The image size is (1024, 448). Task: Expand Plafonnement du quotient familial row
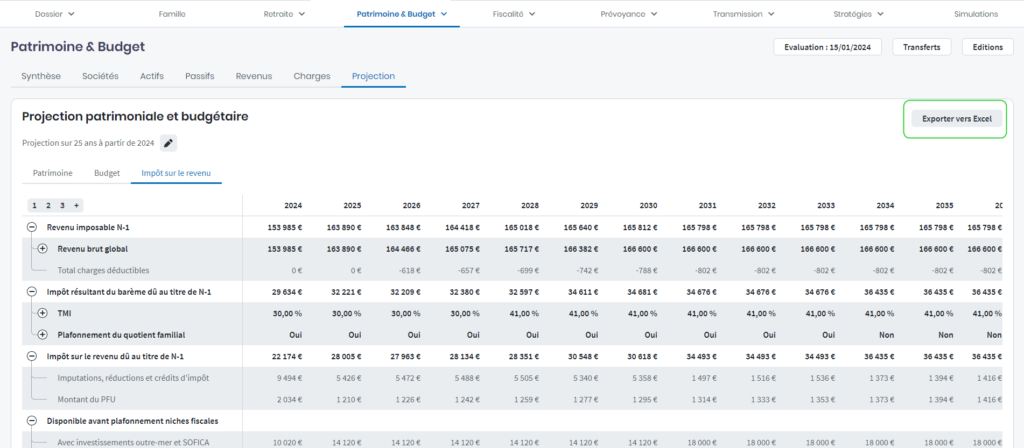tap(43, 334)
